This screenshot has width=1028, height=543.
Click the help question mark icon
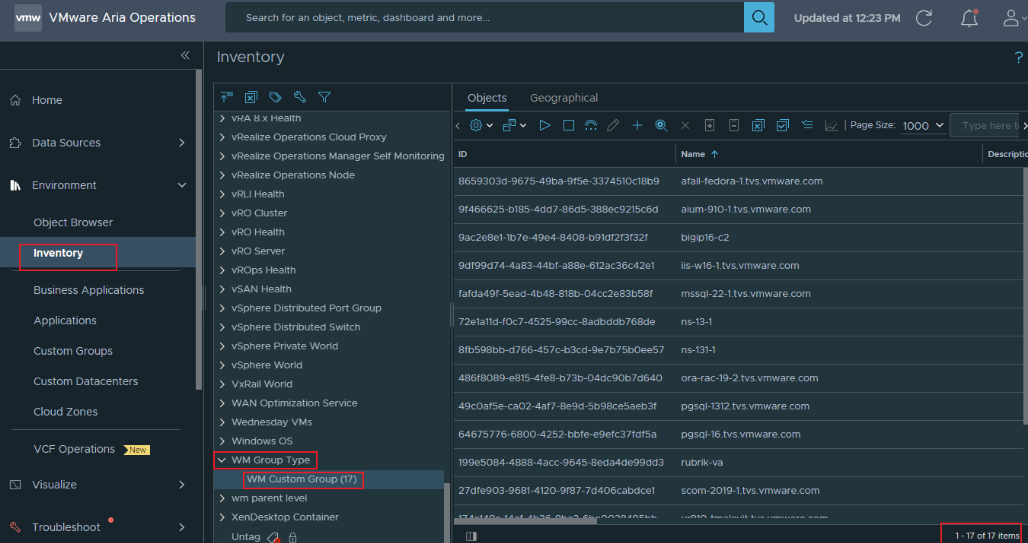click(x=1019, y=58)
